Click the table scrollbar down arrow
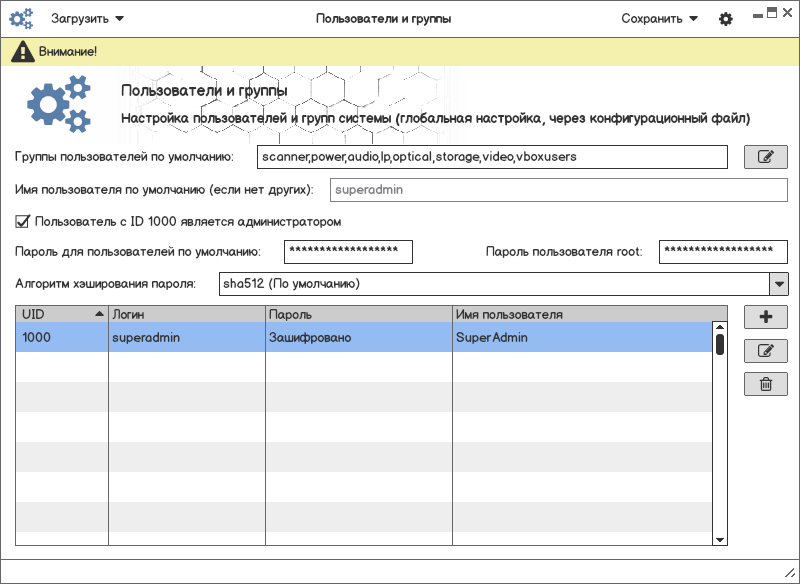Viewport: 800px width, 584px height. click(x=719, y=539)
